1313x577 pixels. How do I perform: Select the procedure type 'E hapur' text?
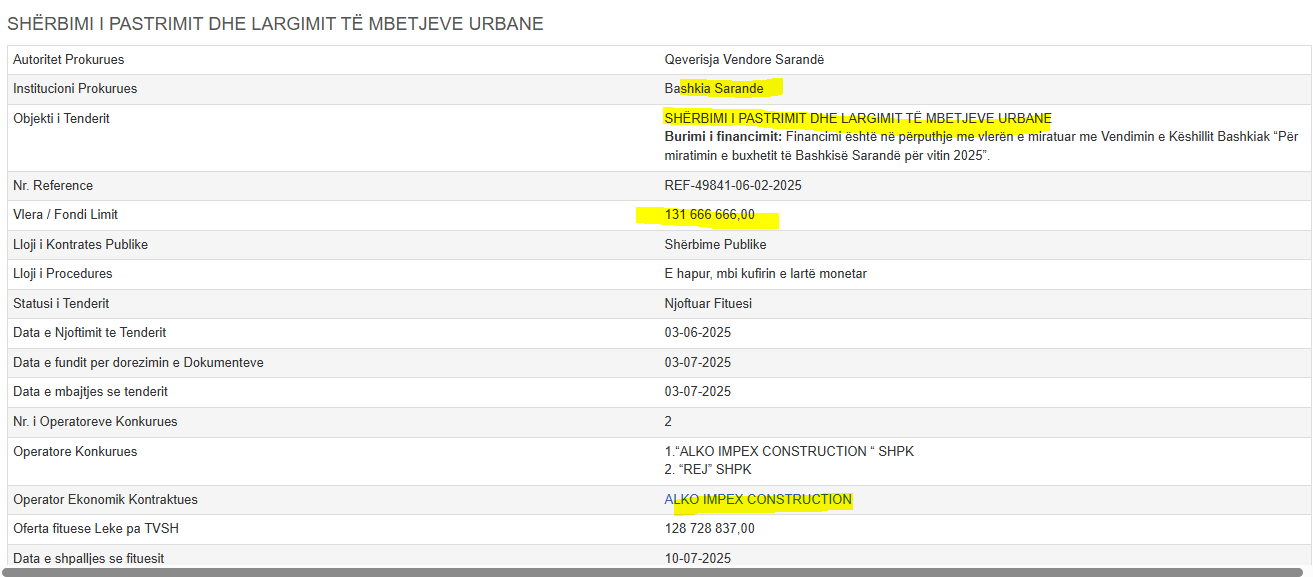(x=766, y=274)
